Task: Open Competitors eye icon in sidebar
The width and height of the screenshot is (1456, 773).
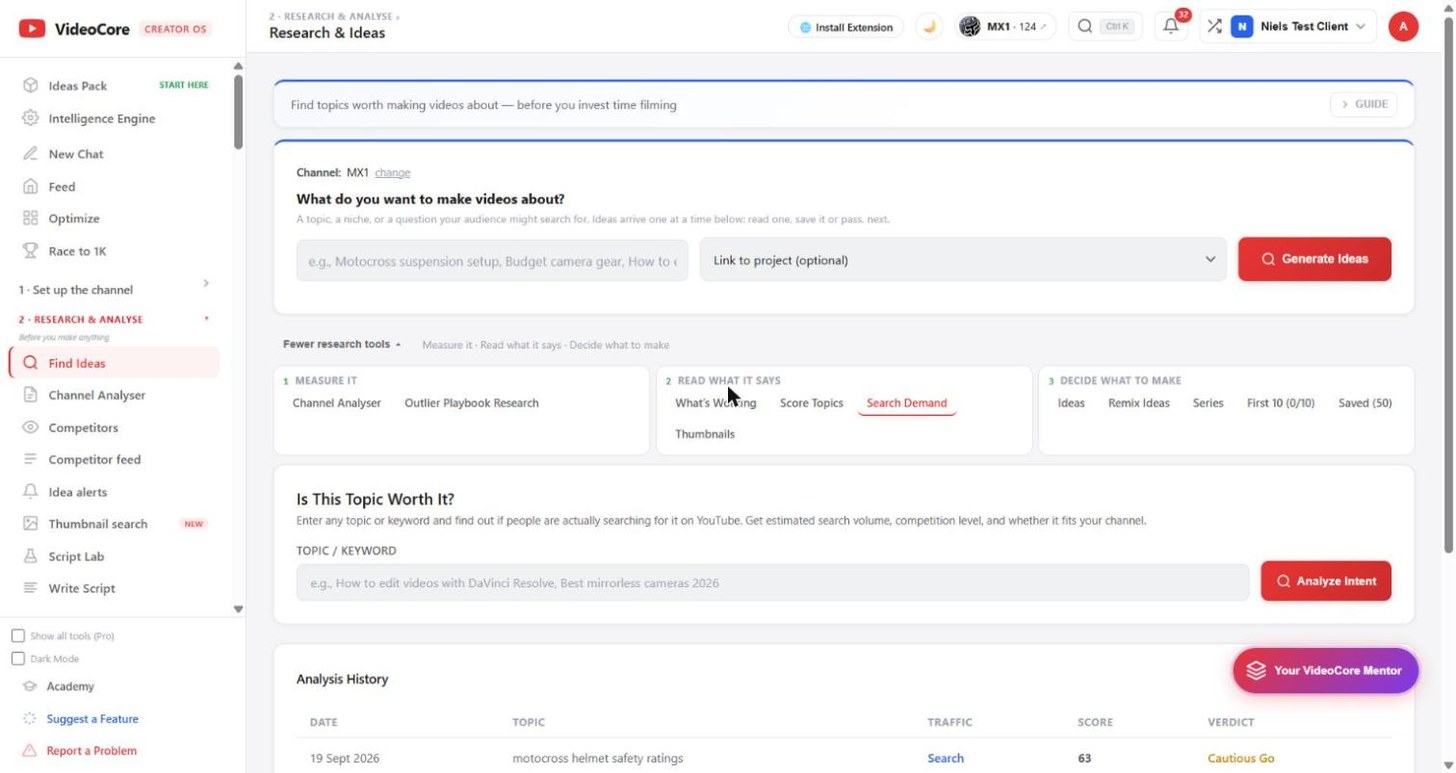Action: [x=30, y=427]
